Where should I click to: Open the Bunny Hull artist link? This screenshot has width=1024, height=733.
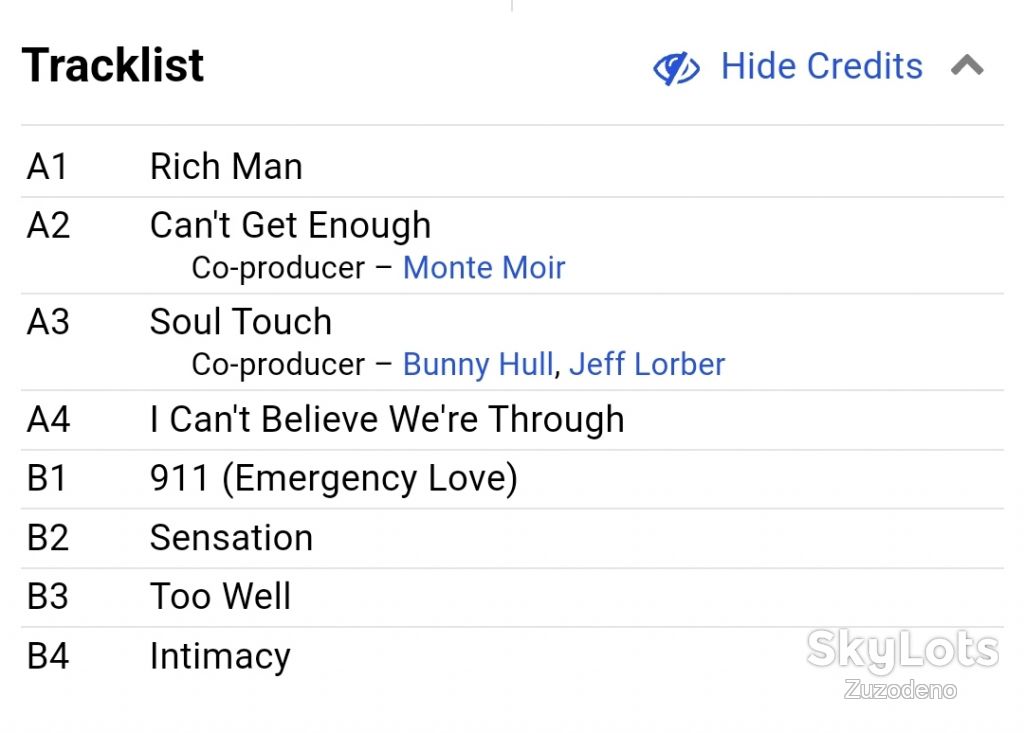(x=478, y=364)
